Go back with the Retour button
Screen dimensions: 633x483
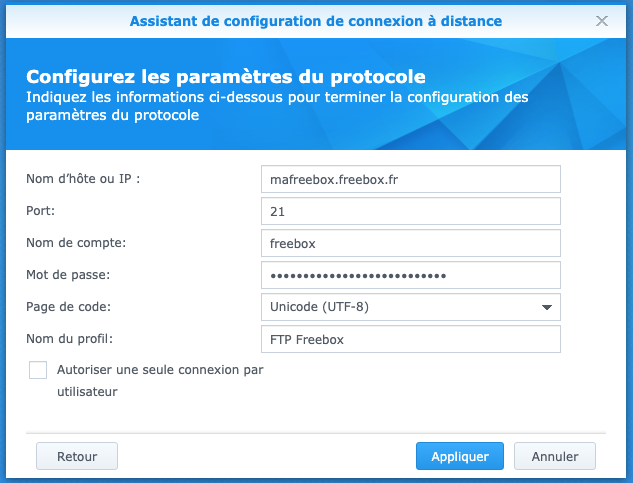[x=77, y=456]
